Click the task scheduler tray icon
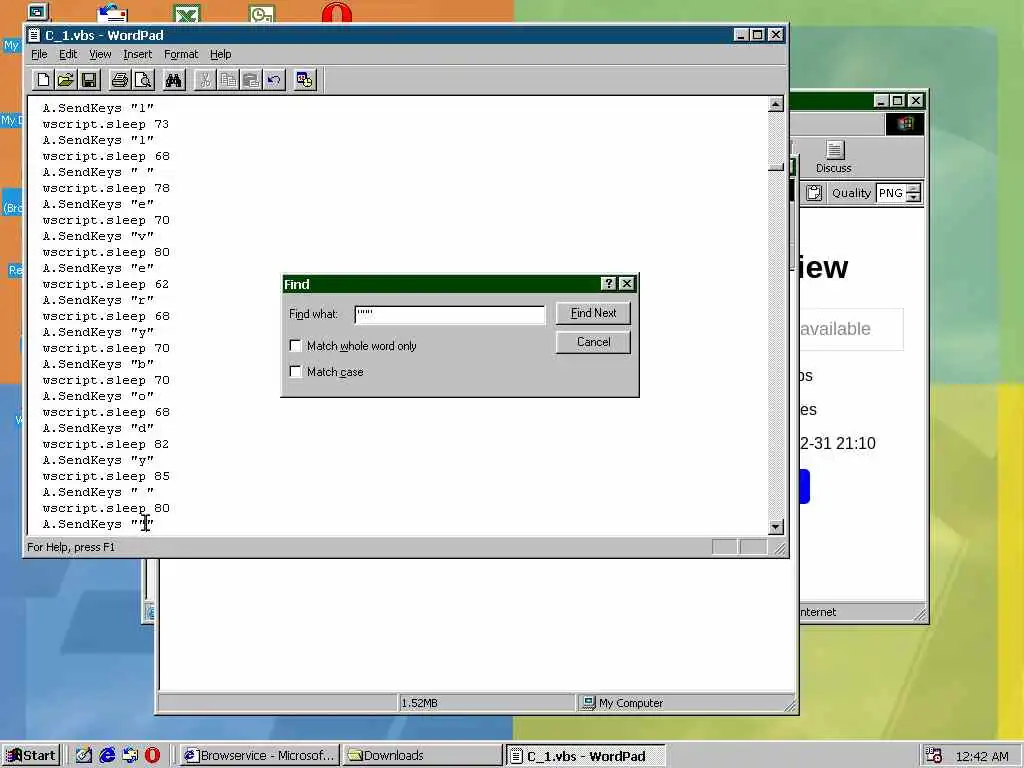The height and width of the screenshot is (768, 1024). coord(934,756)
